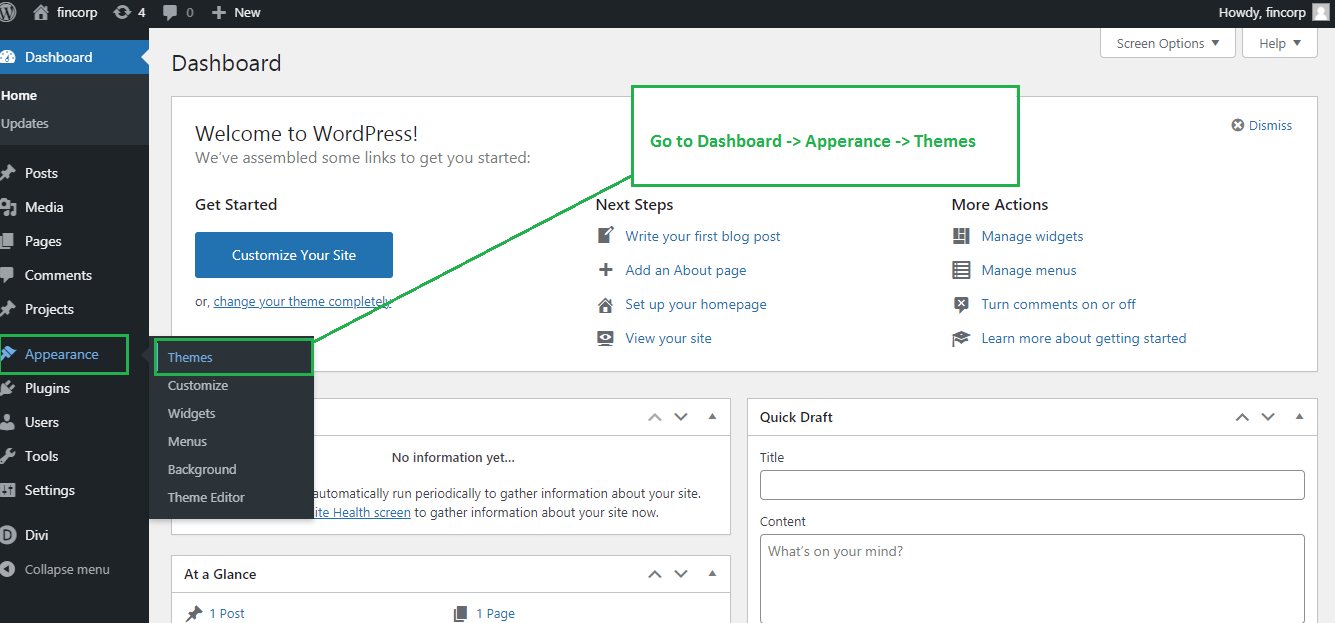Open the Write your first blog post link
Image resolution: width=1335 pixels, height=623 pixels.
tap(703, 236)
